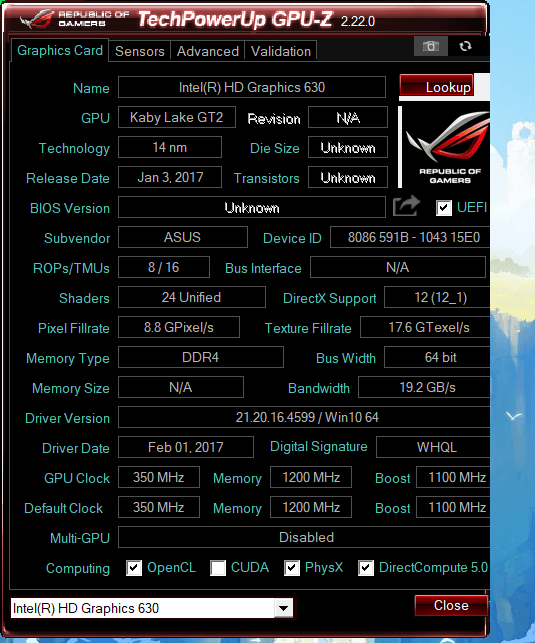Click the Transistors Unknown value
535x643 pixels.
348,177
